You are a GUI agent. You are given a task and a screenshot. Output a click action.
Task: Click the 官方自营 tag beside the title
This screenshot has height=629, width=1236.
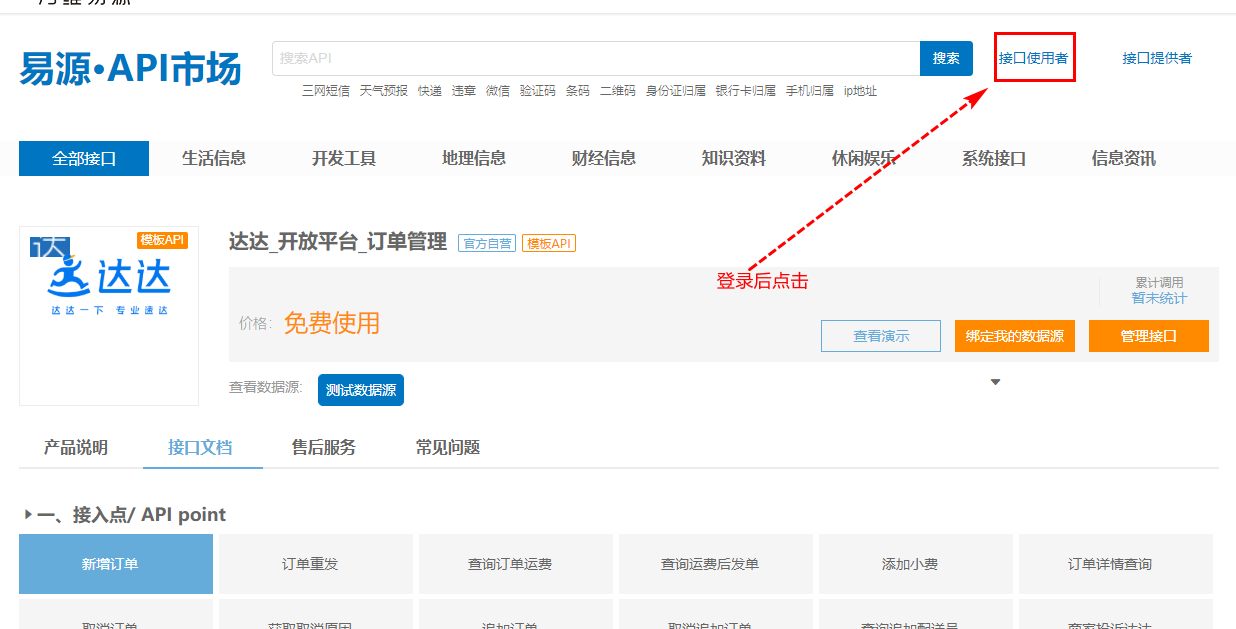(487, 243)
